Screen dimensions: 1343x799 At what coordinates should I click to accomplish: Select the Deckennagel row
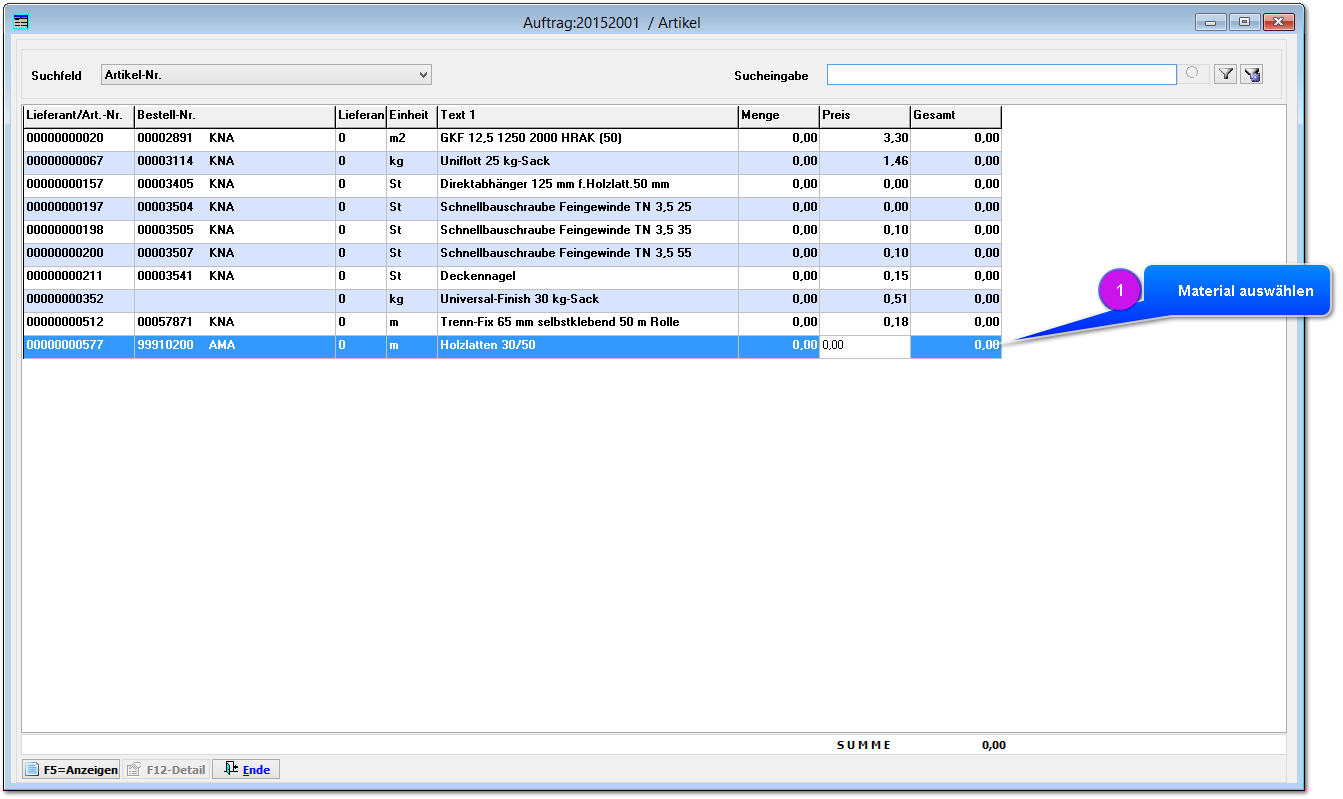pyautogui.click(x=512, y=276)
